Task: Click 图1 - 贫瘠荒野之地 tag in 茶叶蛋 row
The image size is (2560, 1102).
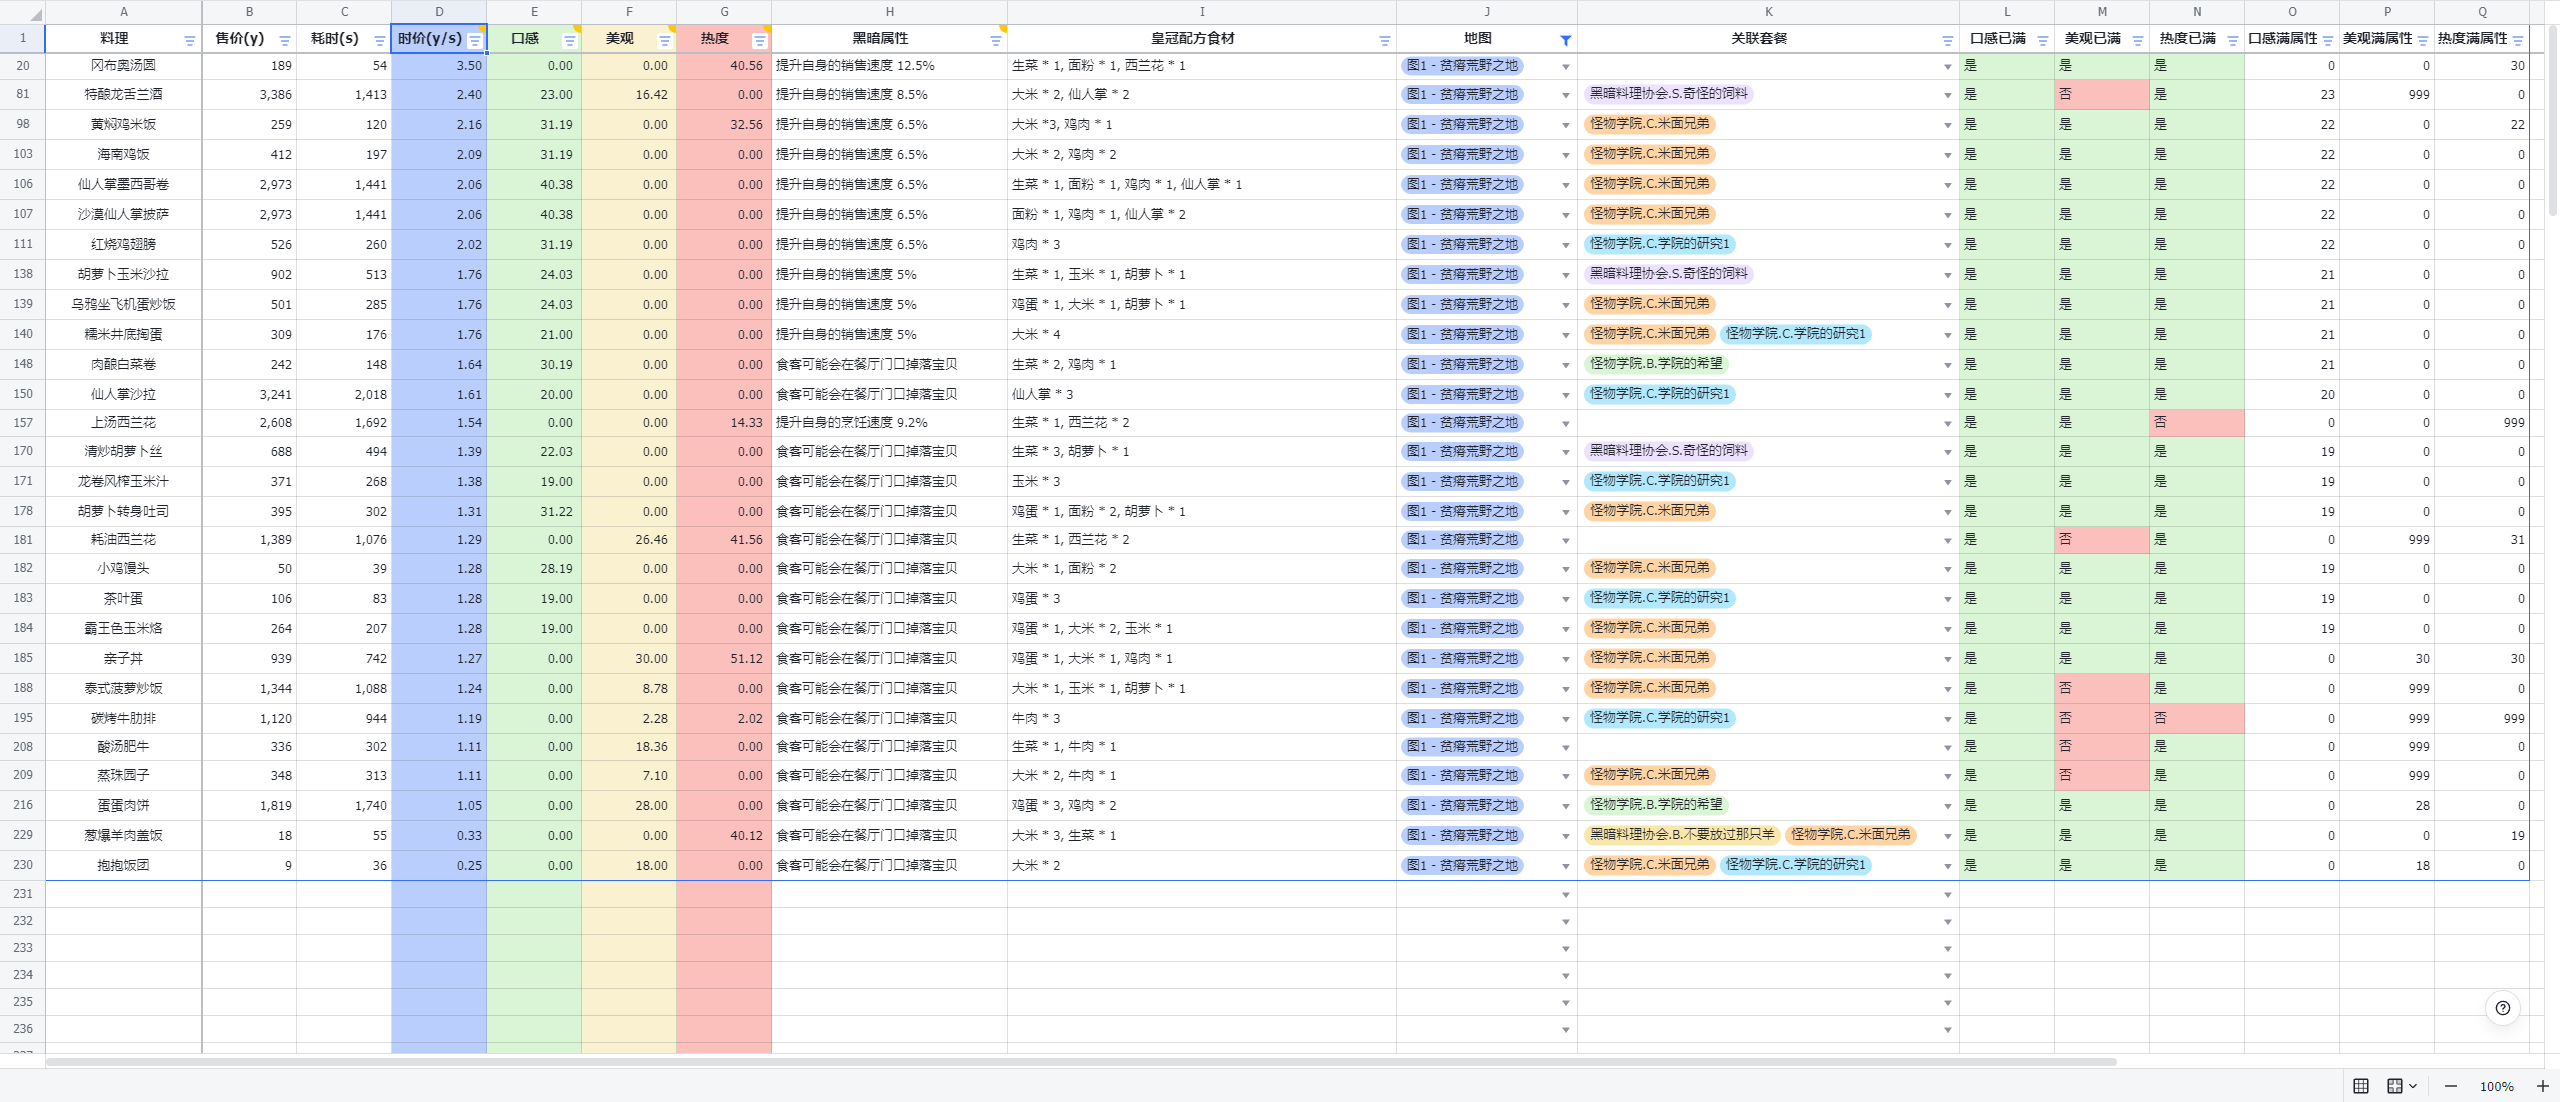Action: (x=1462, y=598)
